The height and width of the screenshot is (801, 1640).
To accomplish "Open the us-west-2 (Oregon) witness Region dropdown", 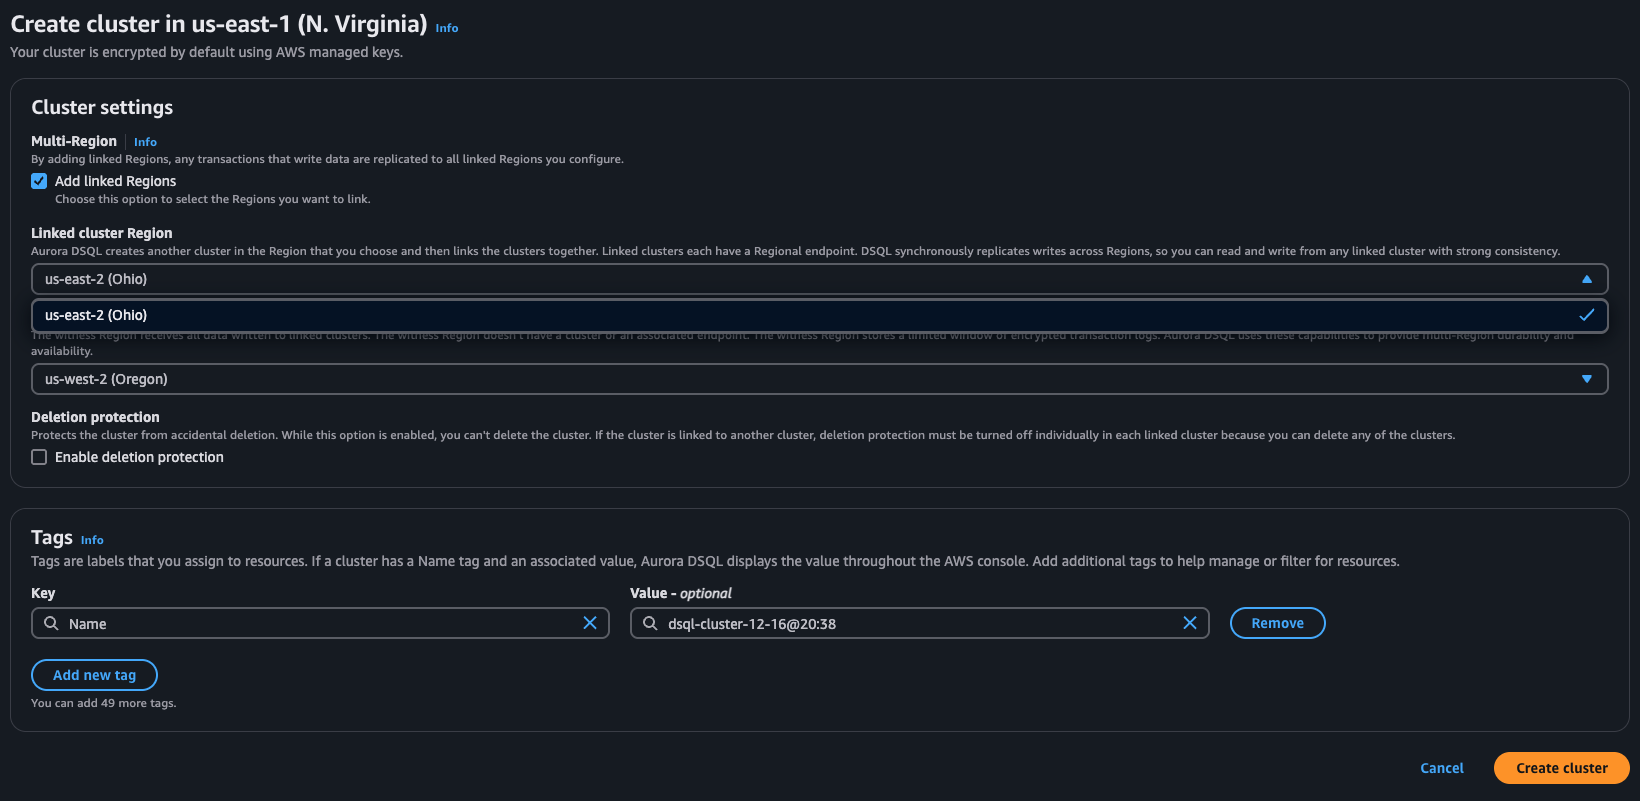I will pyautogui.click(x=819, y=379).
